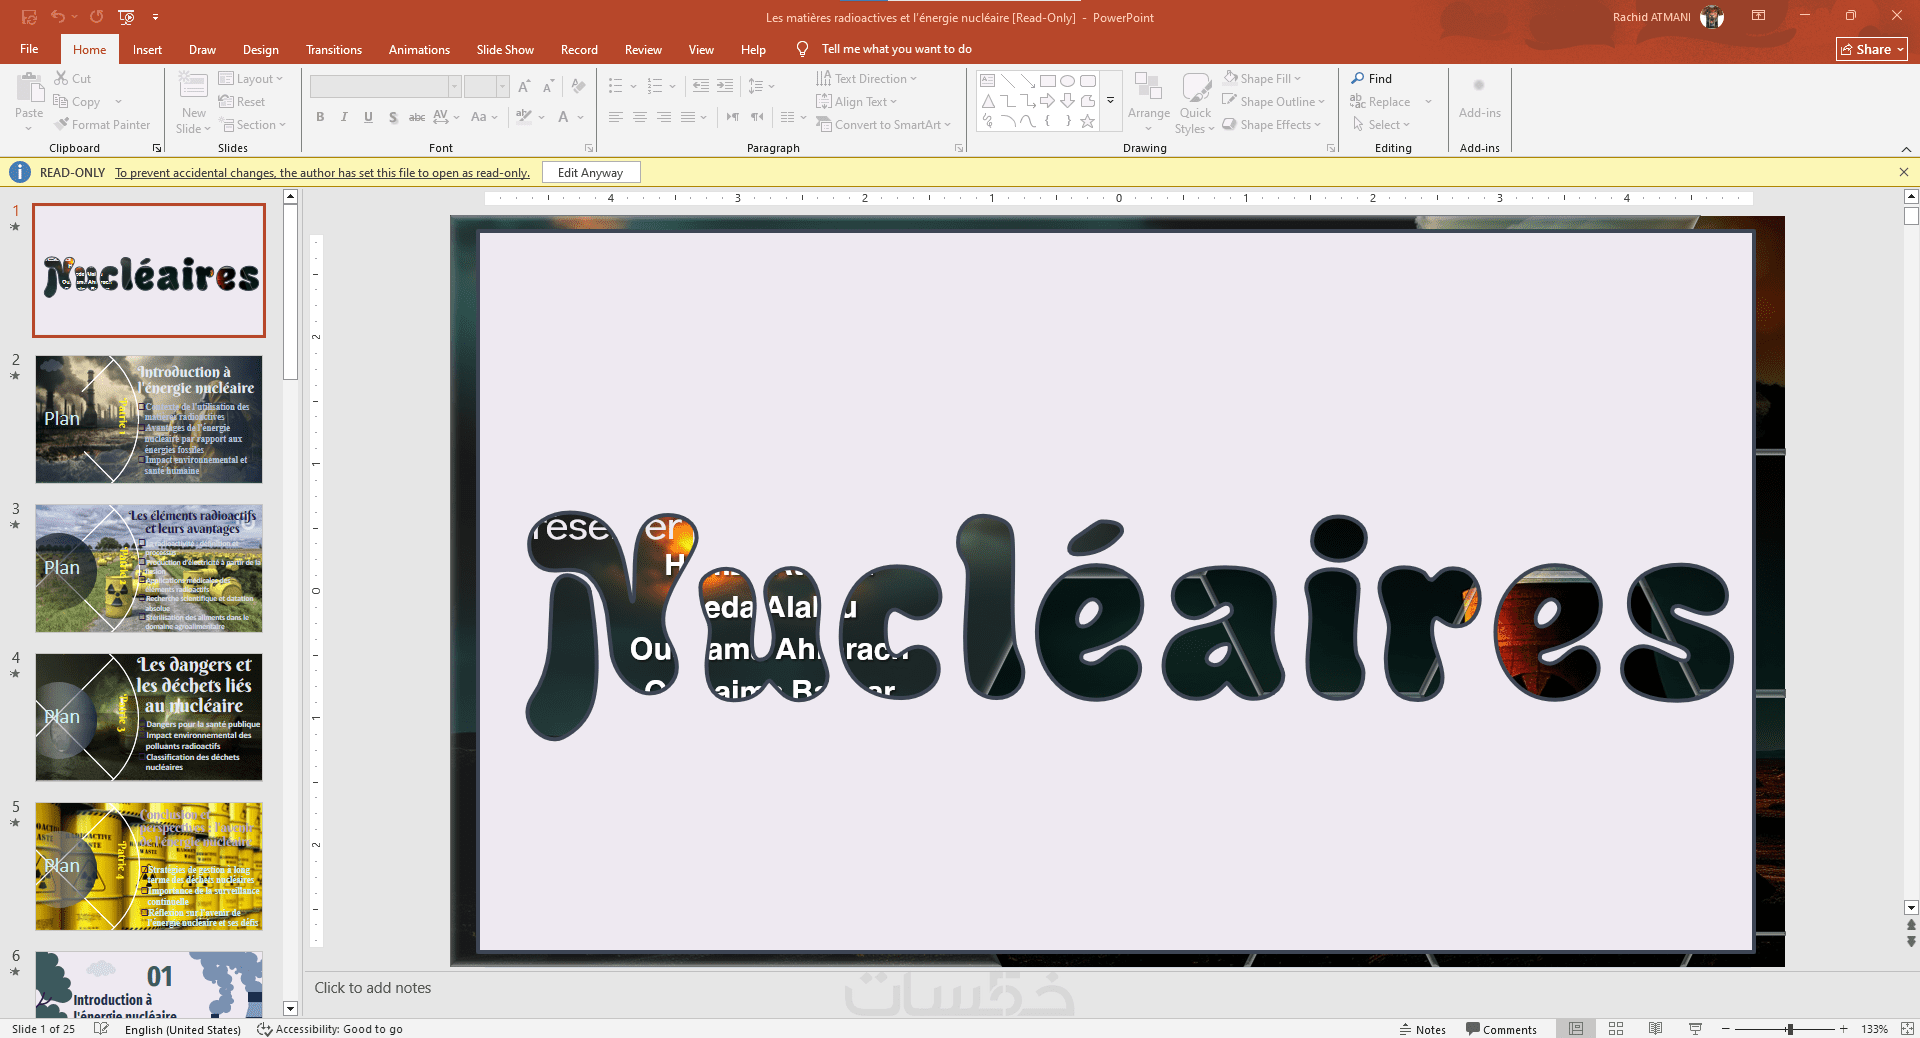Align text left
This screenshot has width=1920, height=1038.
pos(615,117)
